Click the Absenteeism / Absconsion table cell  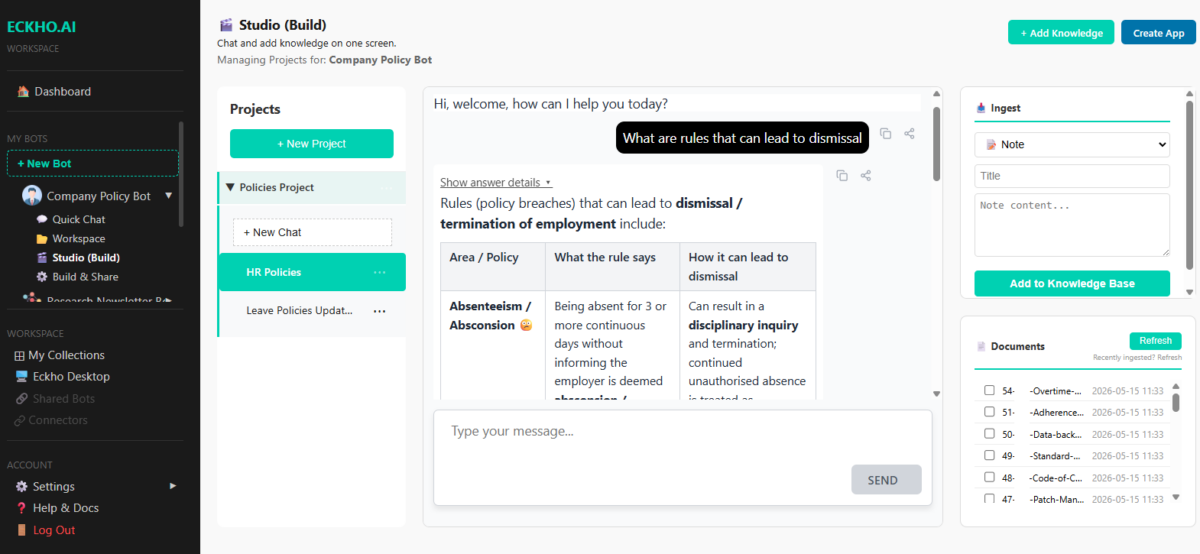(493, 345)
